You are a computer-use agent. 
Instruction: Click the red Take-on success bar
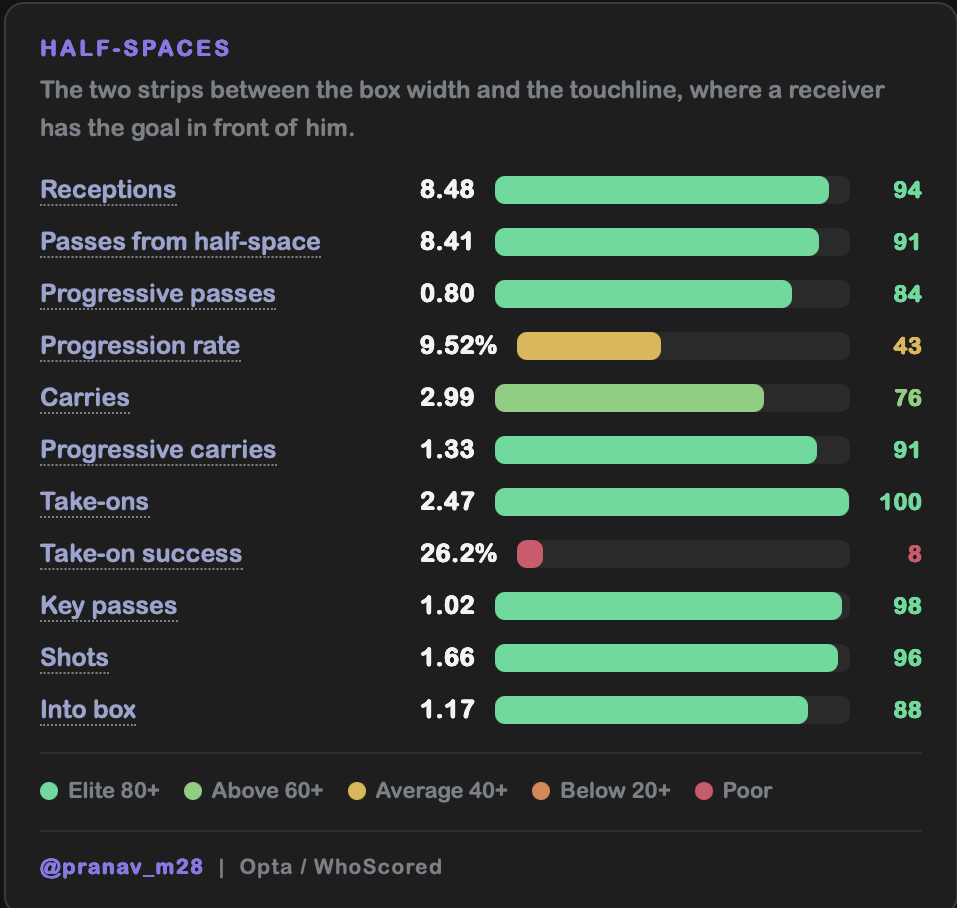point(530,554)
